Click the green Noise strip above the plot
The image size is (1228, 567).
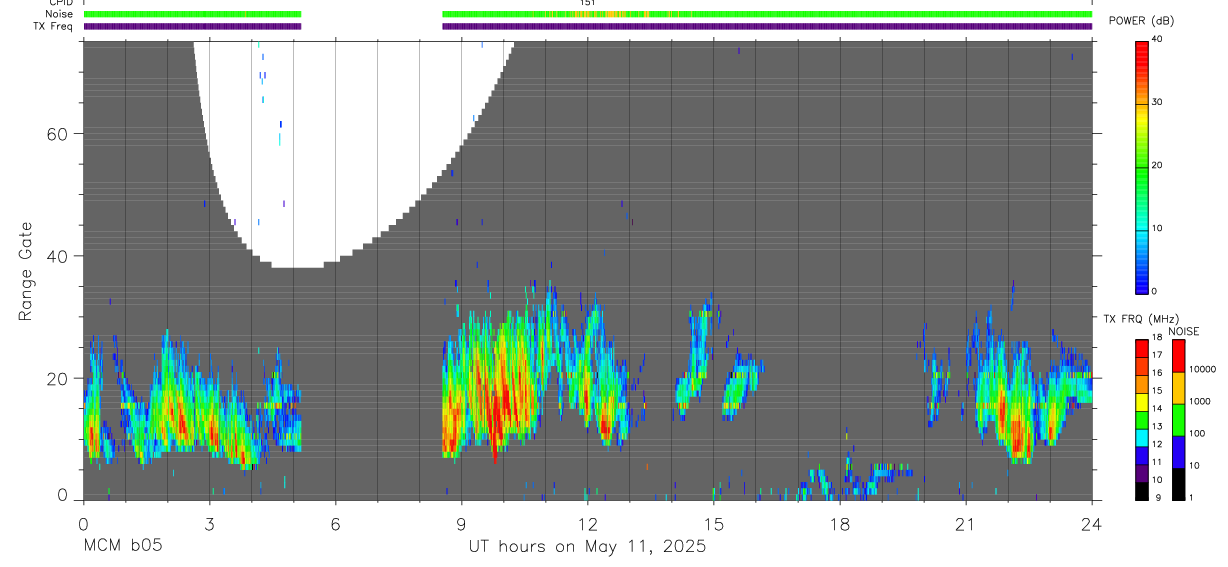pos(588,14)
